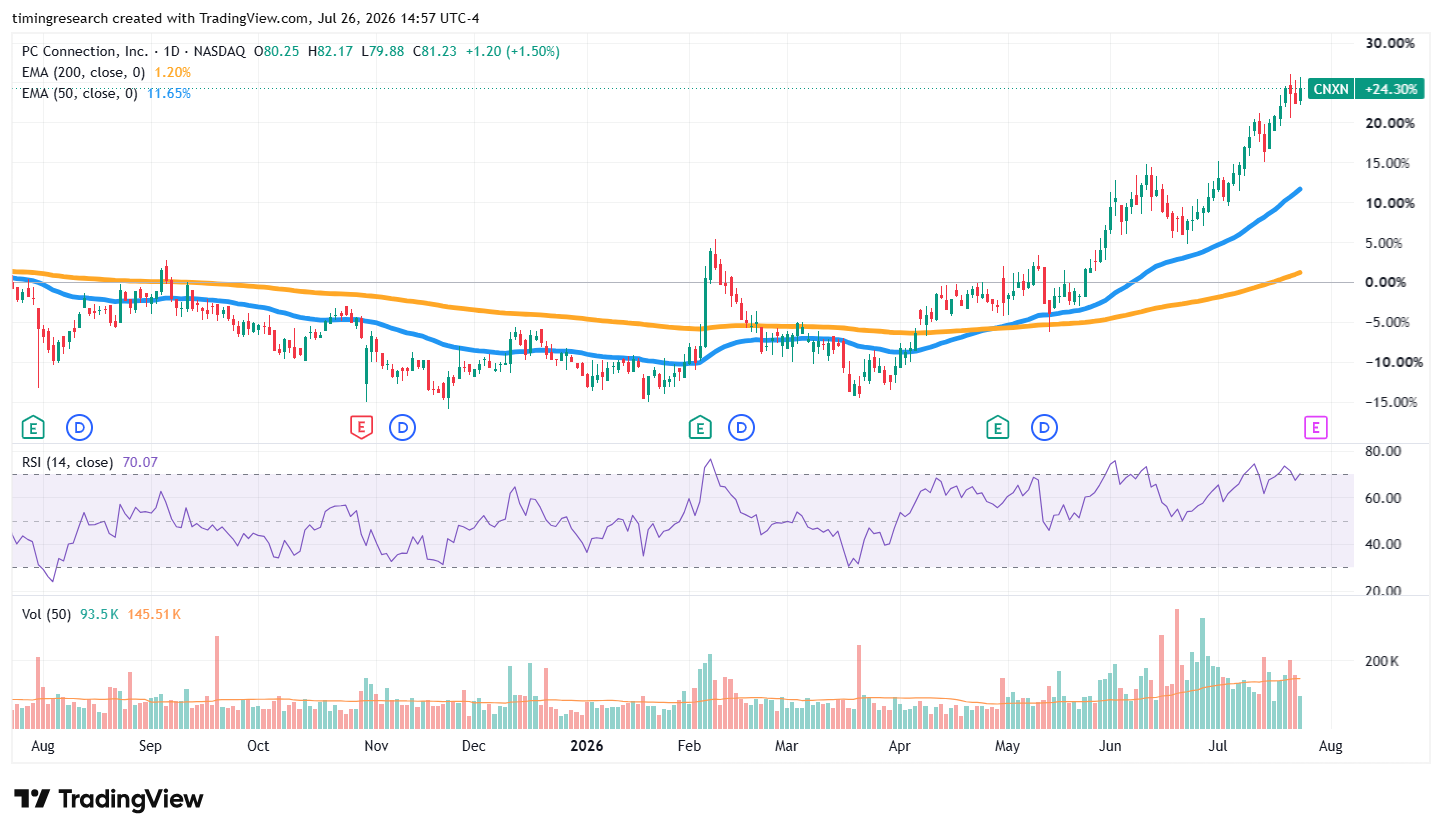Click the +24.30% price change label
The width and height of the screenshot is (1442, 835).
point(1391,89)
